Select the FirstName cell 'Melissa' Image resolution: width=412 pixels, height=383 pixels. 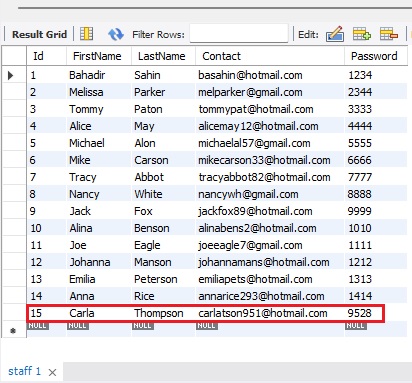(99, 92)
